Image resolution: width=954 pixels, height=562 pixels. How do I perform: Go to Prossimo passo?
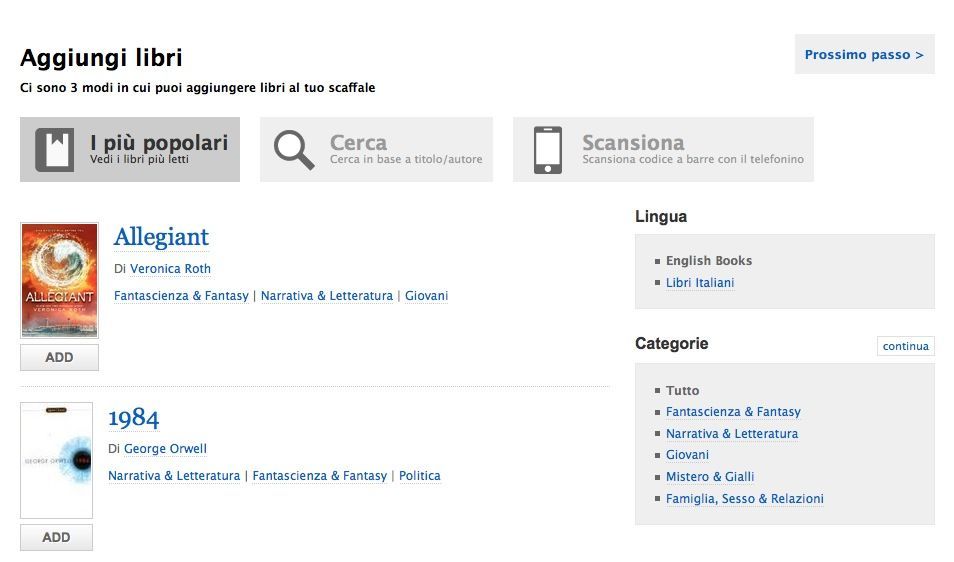point(864,54)
